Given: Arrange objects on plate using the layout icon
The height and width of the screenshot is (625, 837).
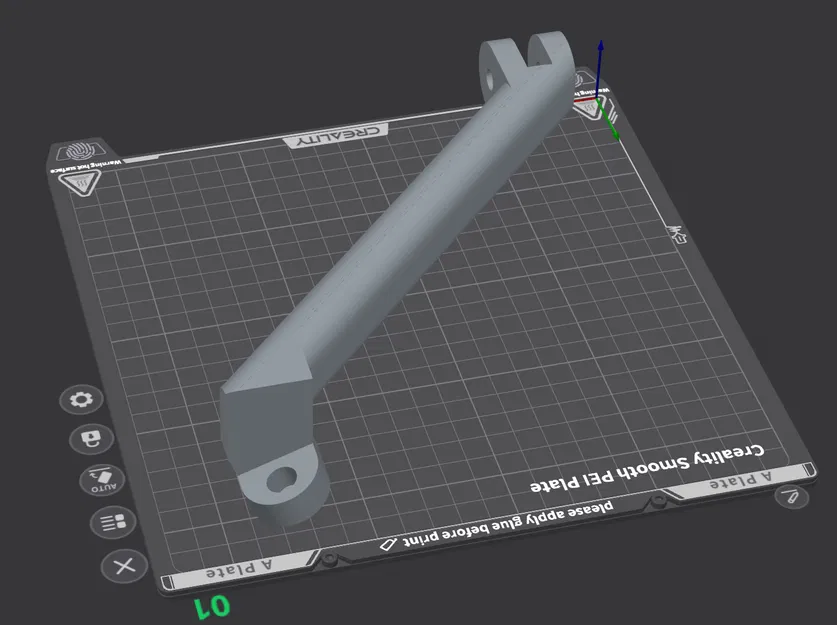Looking at the screenshot, I should coord(113,522).
